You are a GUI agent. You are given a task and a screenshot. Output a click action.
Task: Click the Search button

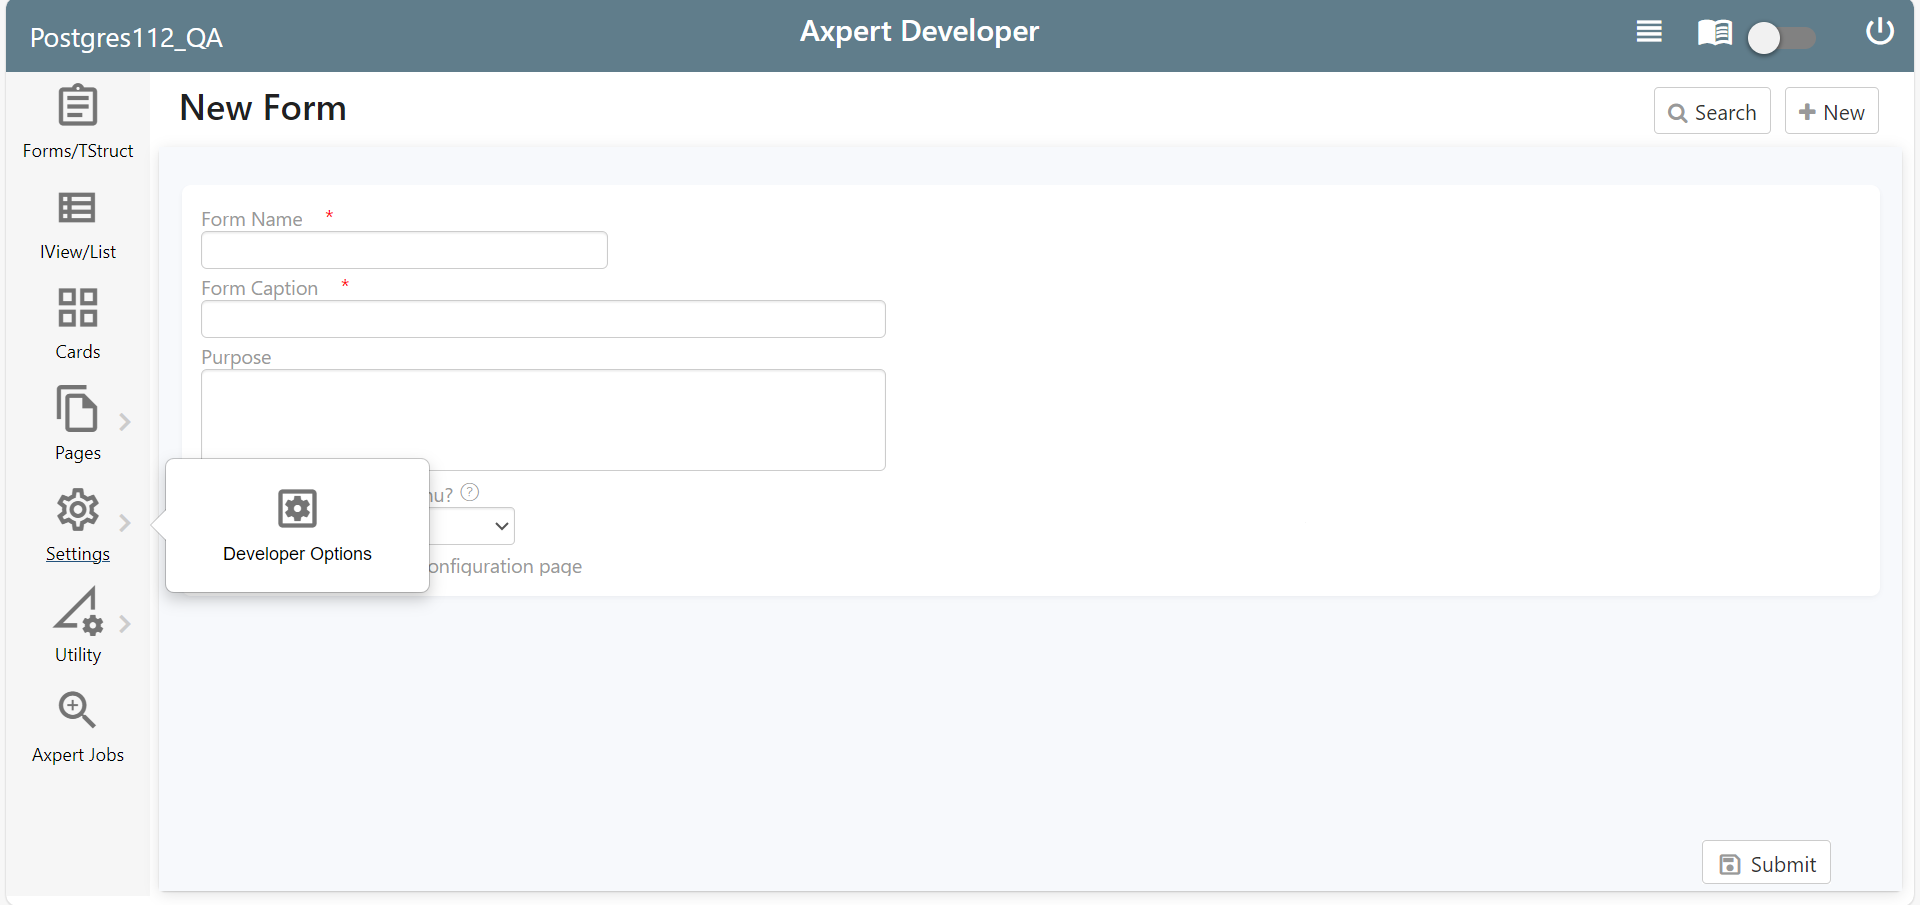pyautogui.click(x=1712, y=111)
